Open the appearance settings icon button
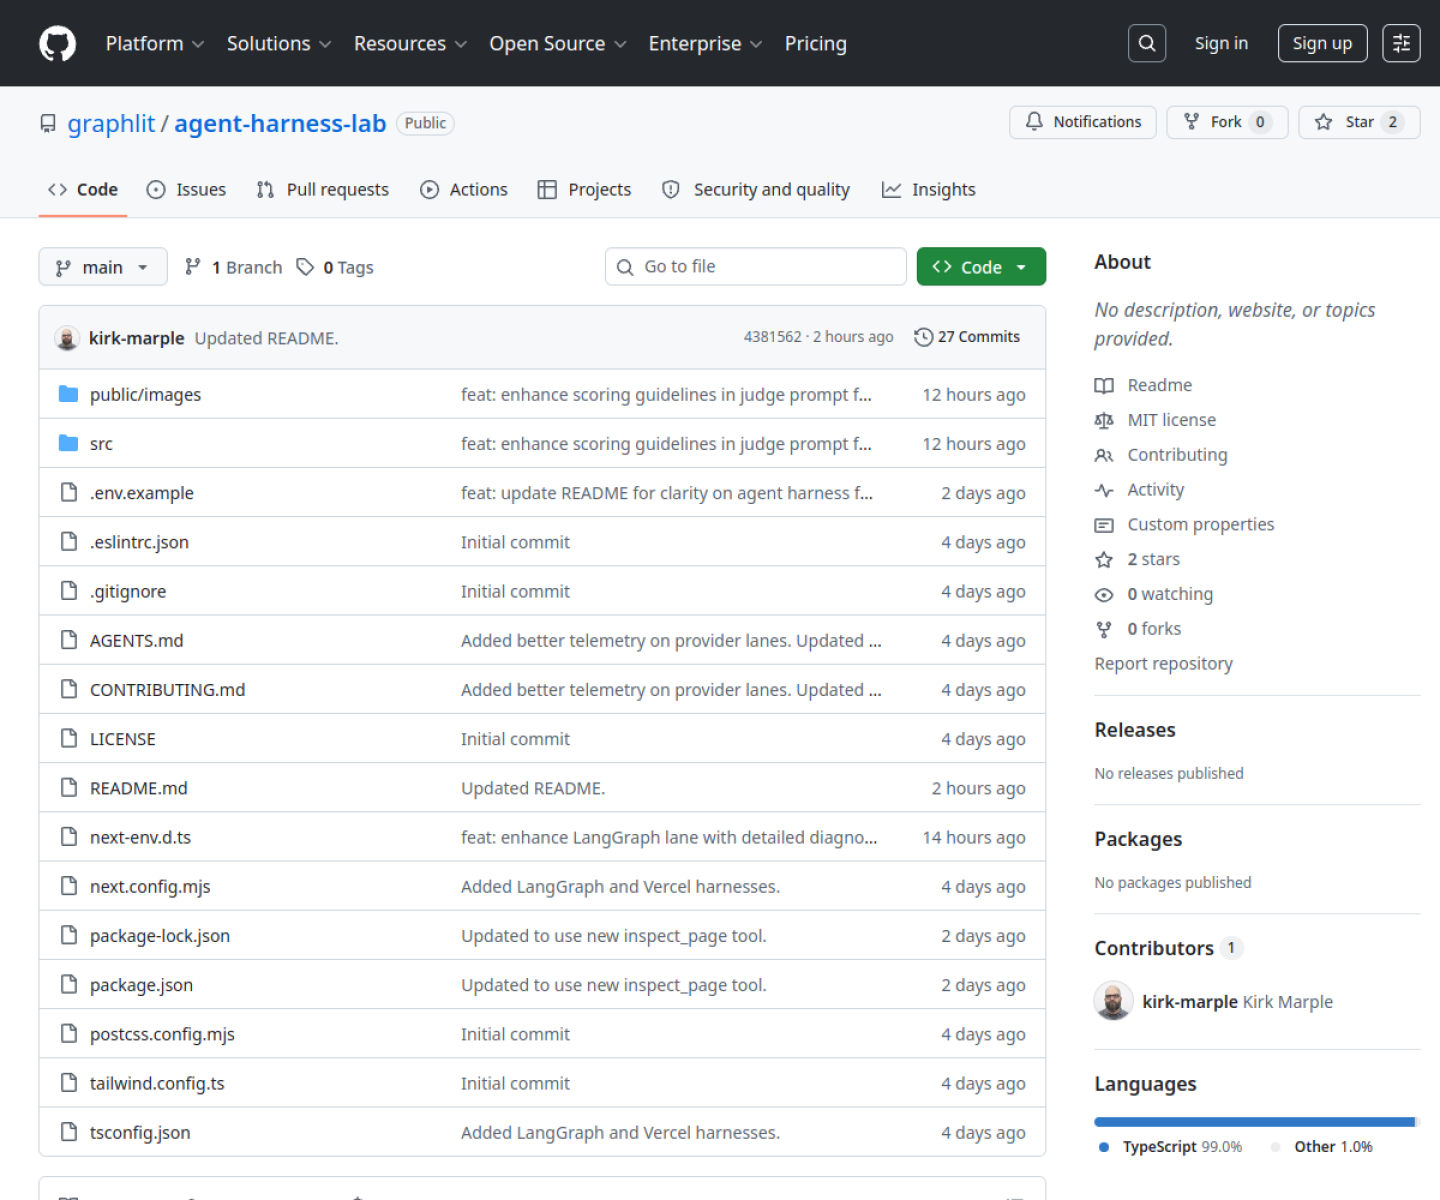Screen dimensions: 1440x1200 (1401, 43)
